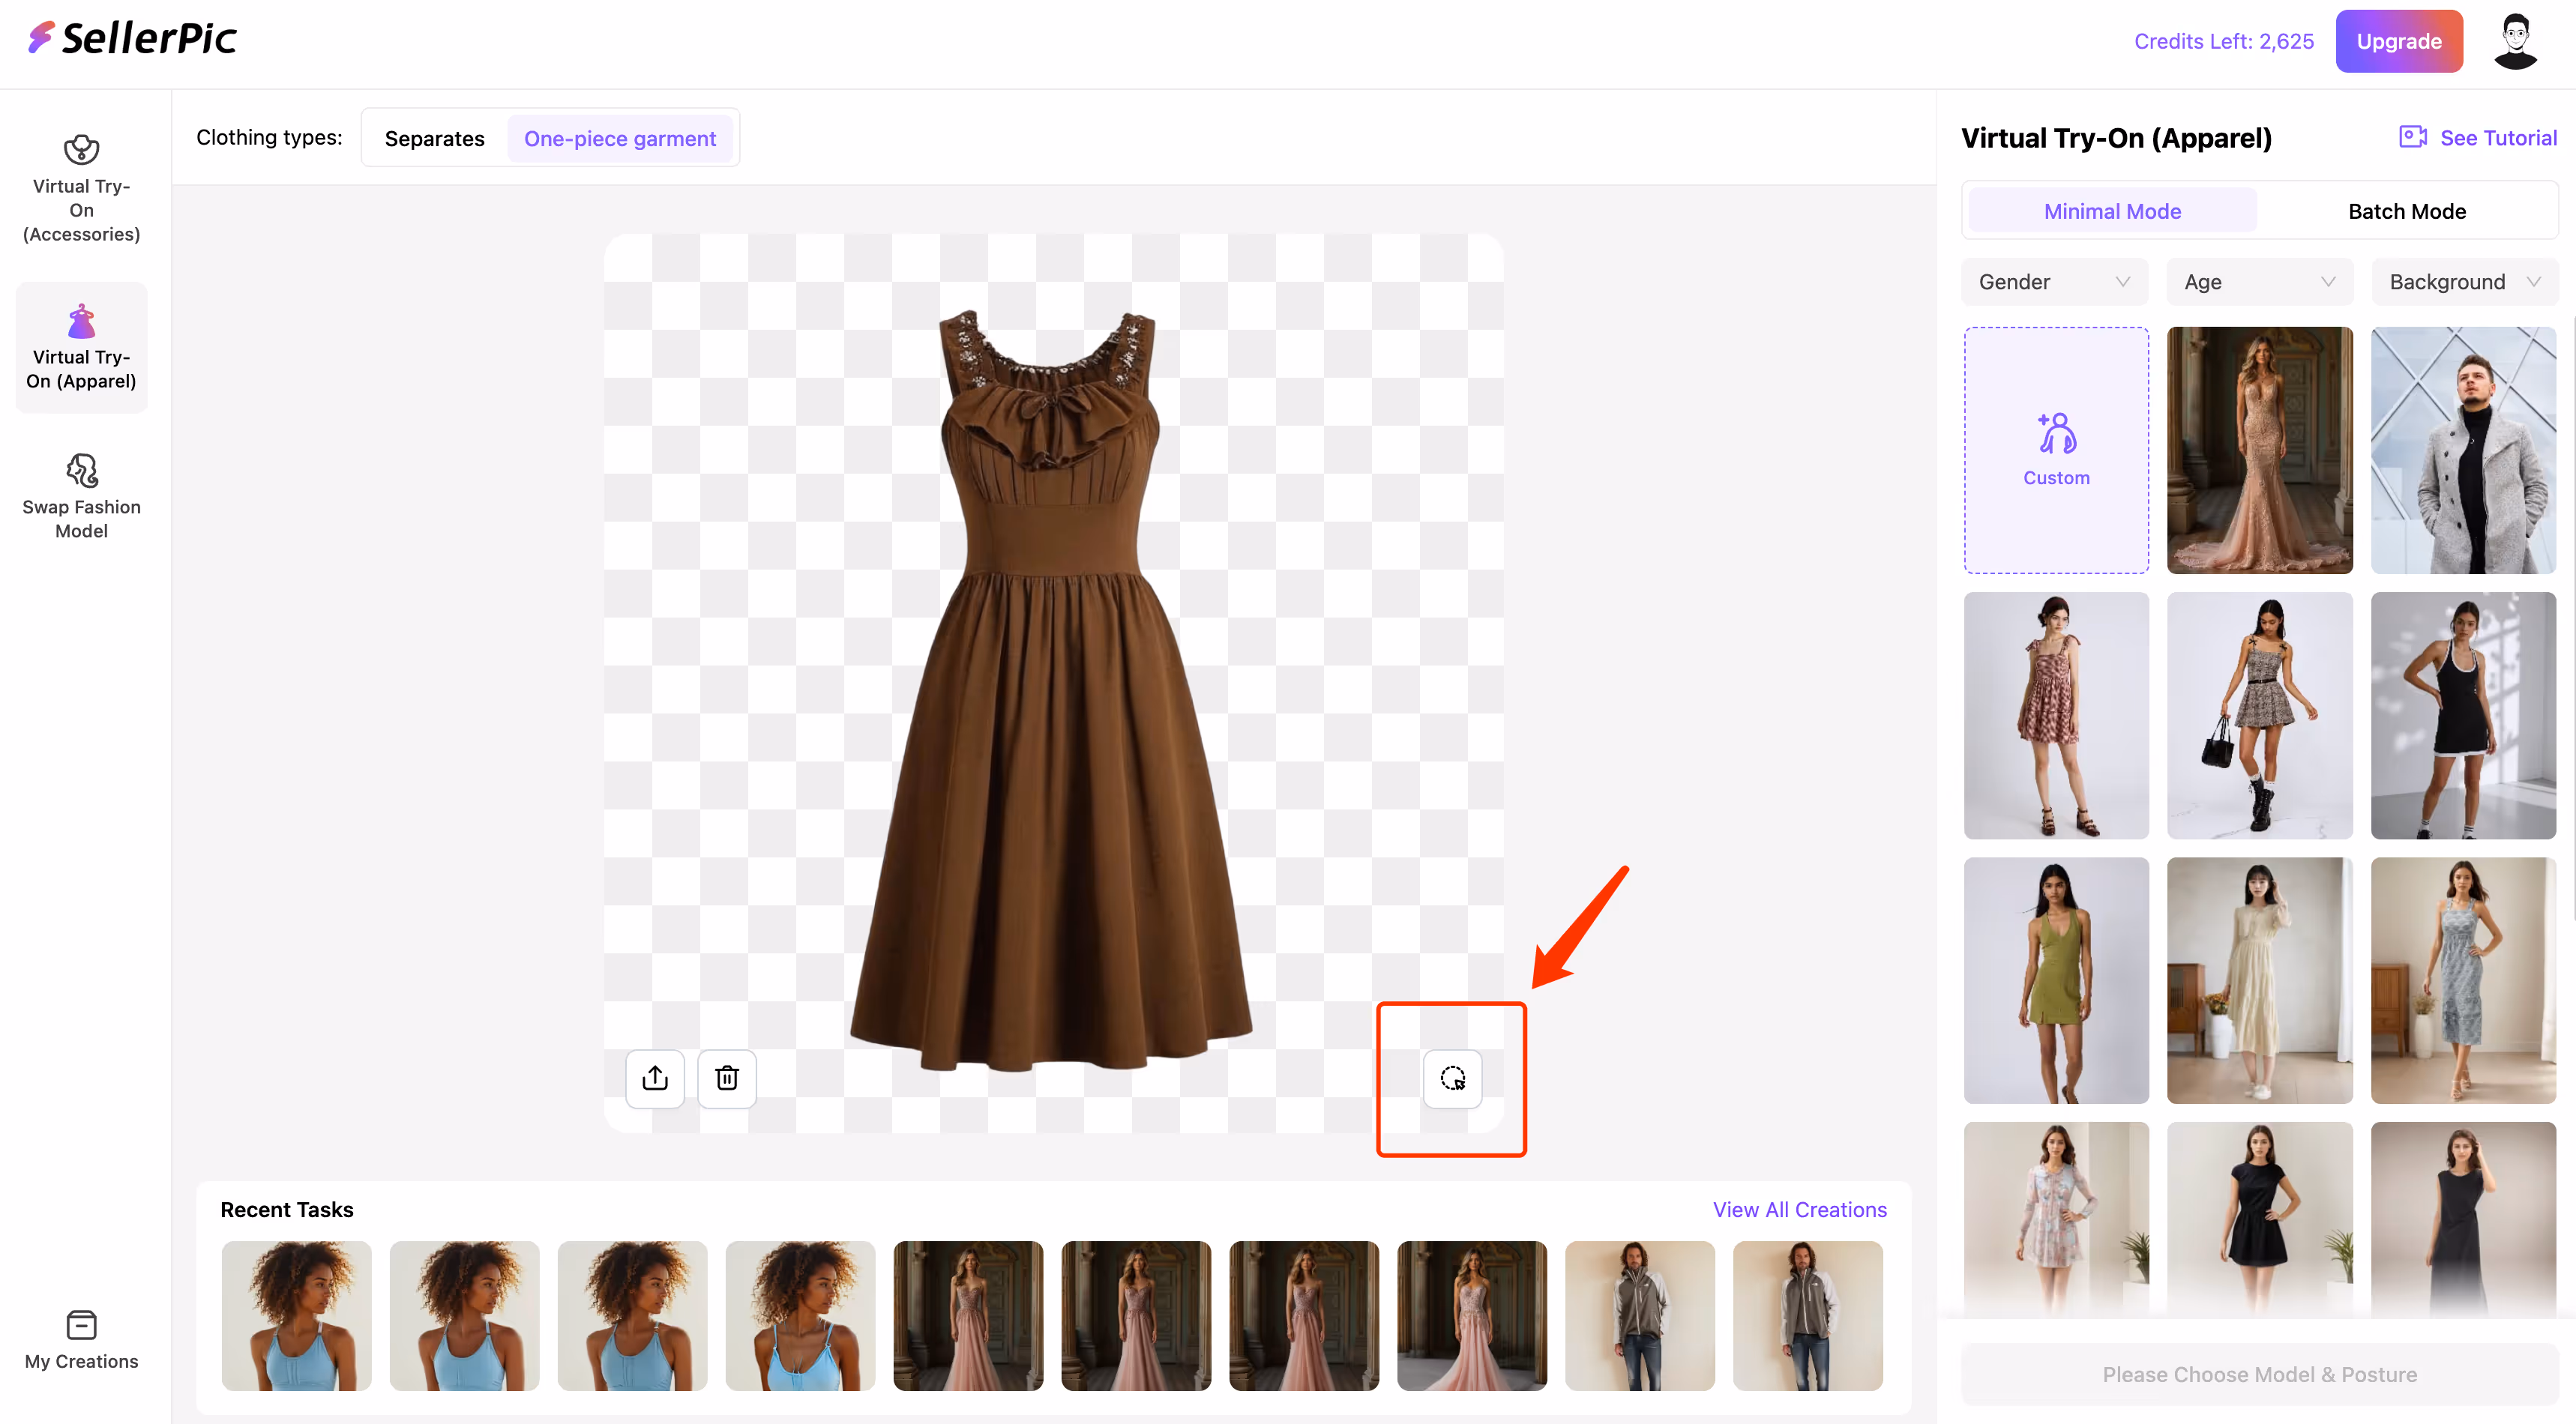Expand the Gender dropdown
Screen dimensions: 2576x1424
[2054, 282]
